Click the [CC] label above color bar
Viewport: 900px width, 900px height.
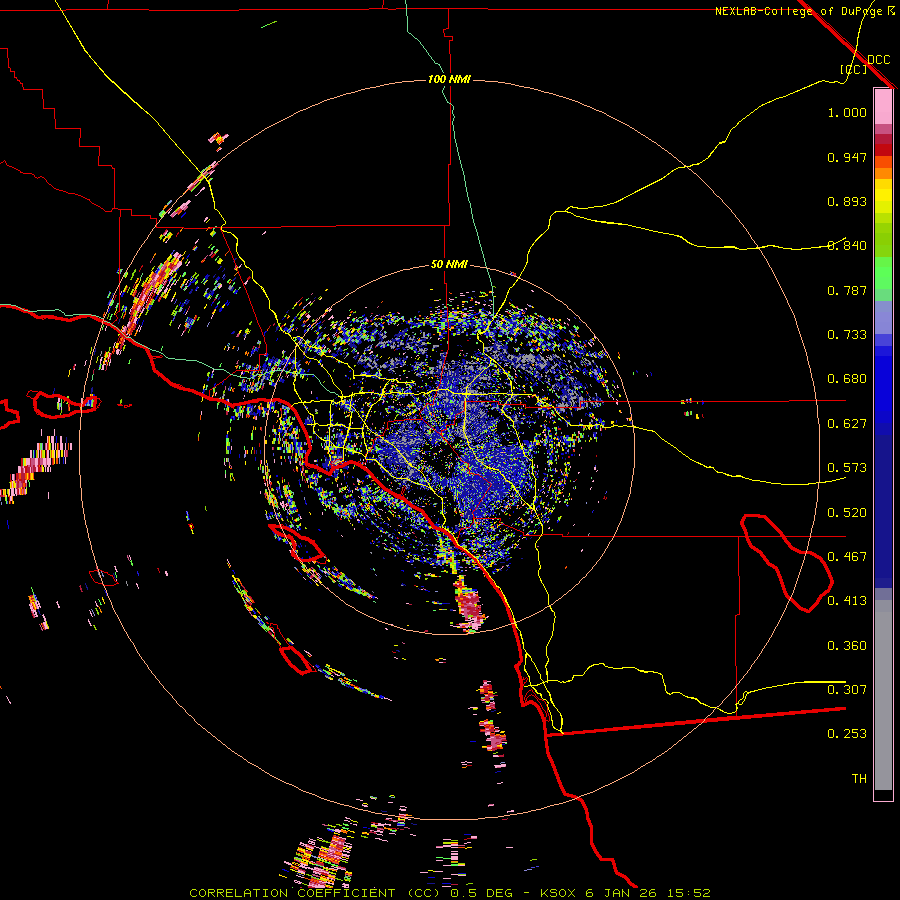[x=854, y=69]
